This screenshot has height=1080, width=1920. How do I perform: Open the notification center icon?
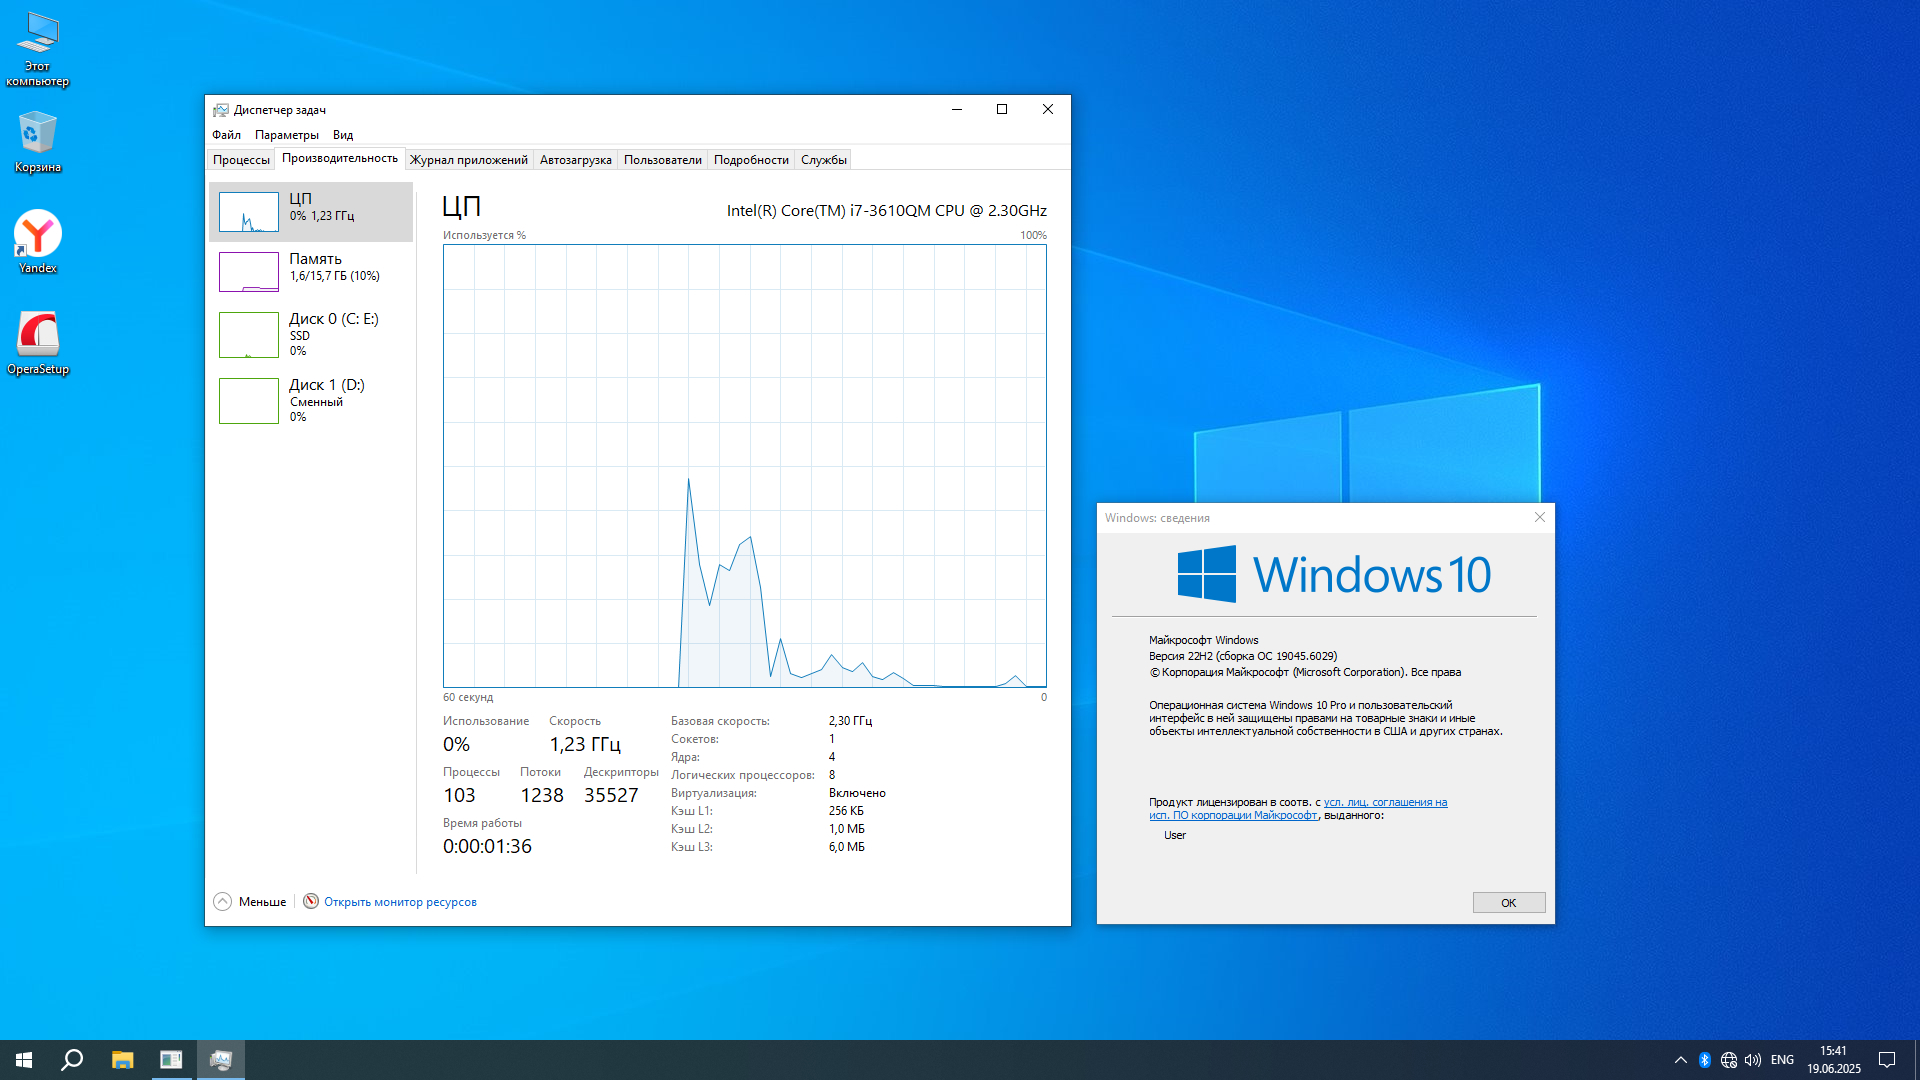tap(1887, 1060)
